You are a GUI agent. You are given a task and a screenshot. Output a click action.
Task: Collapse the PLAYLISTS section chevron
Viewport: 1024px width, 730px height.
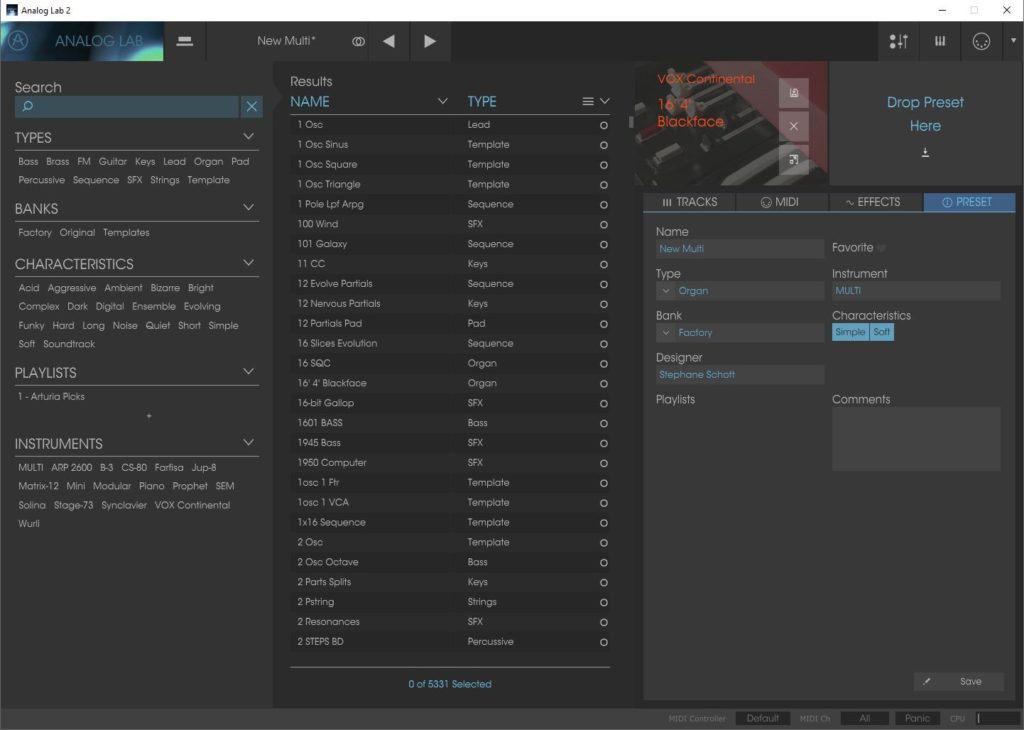click(248, 372)
